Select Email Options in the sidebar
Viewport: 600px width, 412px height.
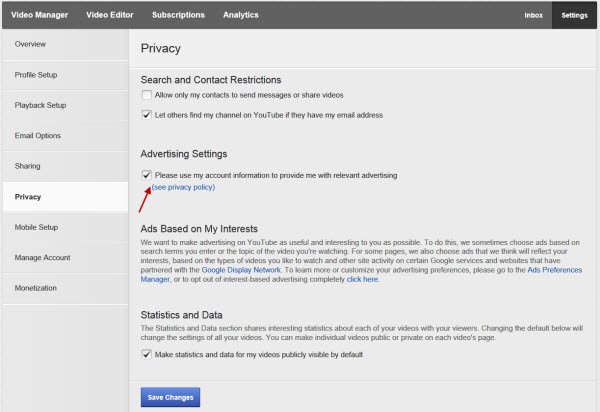65,136
